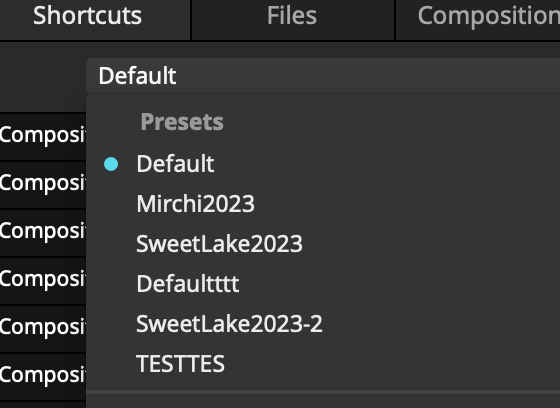560x408 pixels.
Task: Collapse the Default preset dropdown
Action: (323, 76)
